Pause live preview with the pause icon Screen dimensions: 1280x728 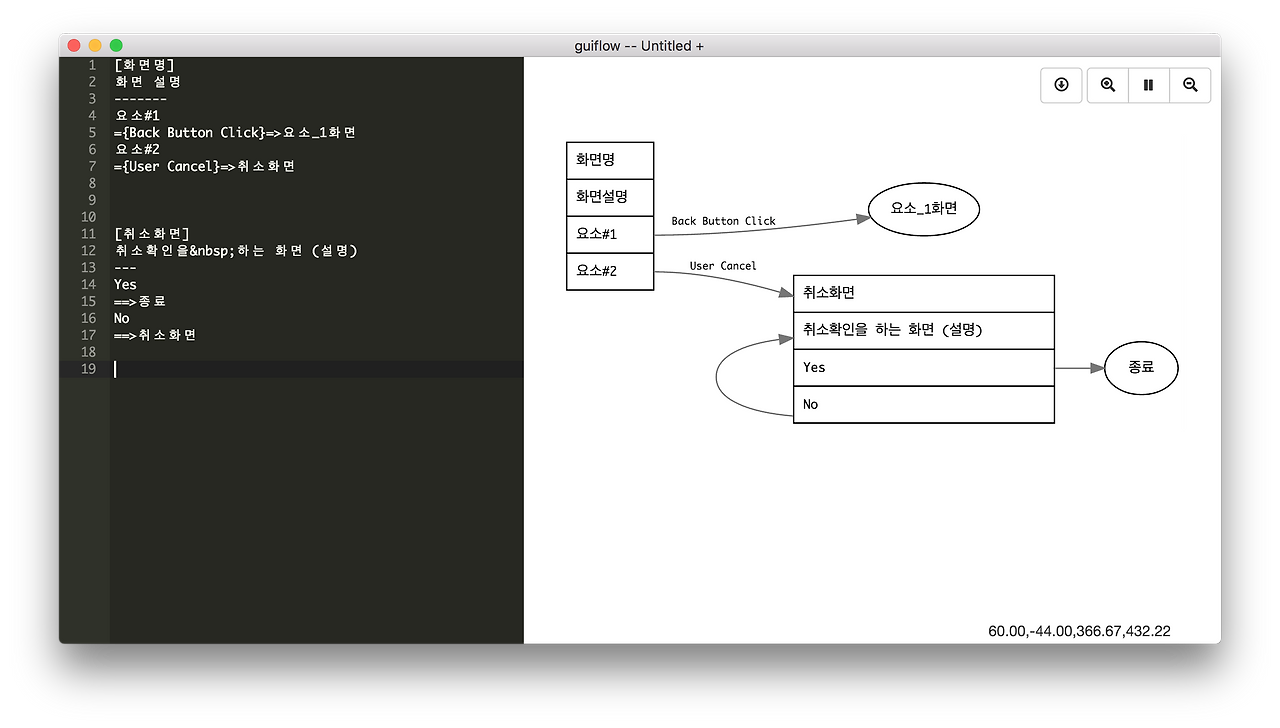[x=1148, y=85]
